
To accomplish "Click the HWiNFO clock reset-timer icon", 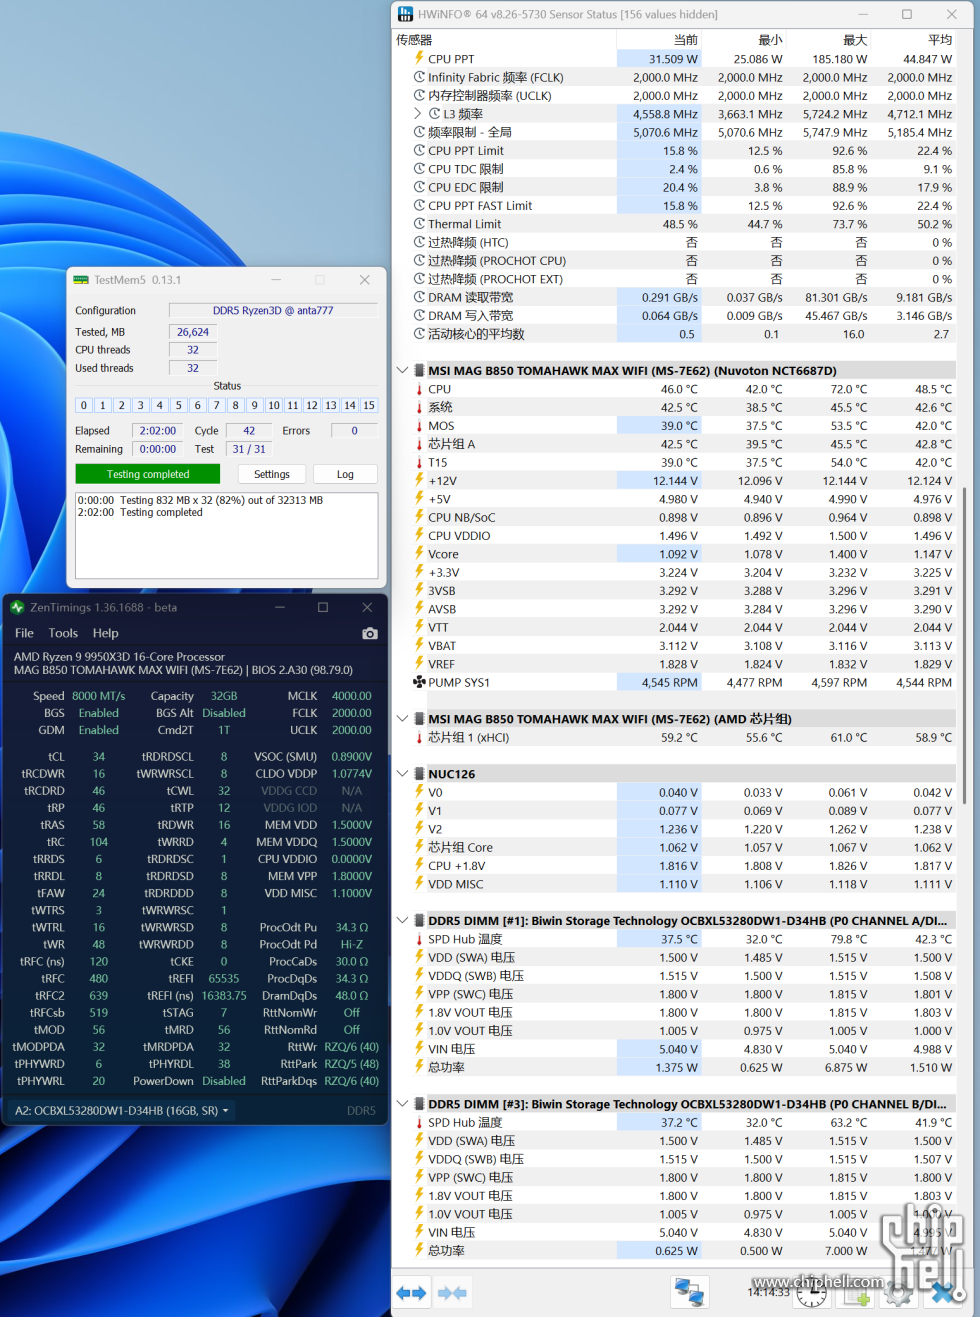I will [812, 1295].
